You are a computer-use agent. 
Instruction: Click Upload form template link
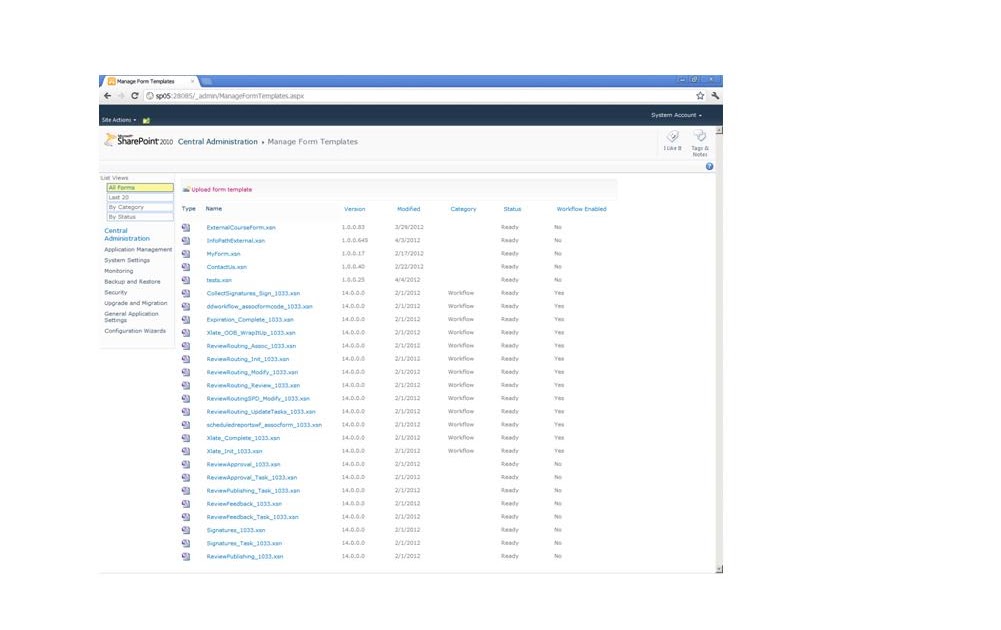click(222, 190)
